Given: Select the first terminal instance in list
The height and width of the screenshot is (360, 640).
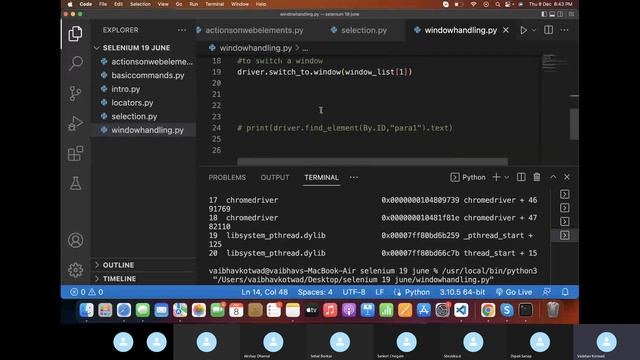Looking at the screenshot, I should [564, 194].
